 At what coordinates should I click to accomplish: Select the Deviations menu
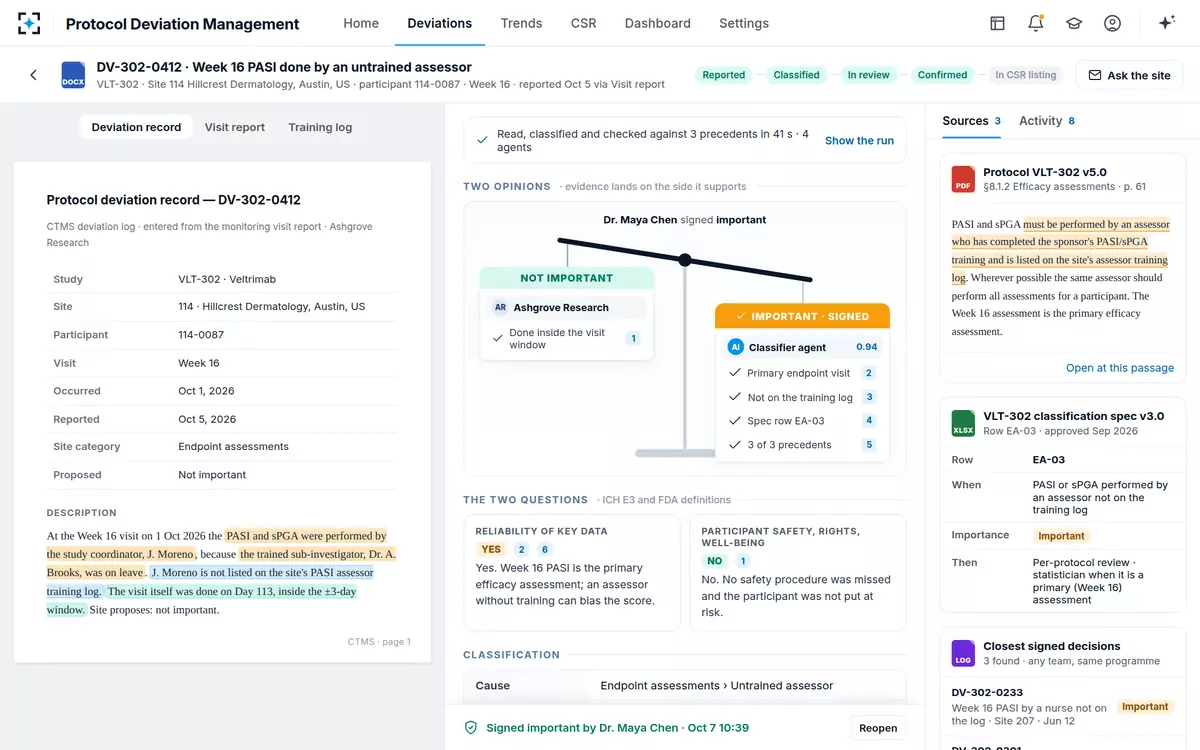440,23
